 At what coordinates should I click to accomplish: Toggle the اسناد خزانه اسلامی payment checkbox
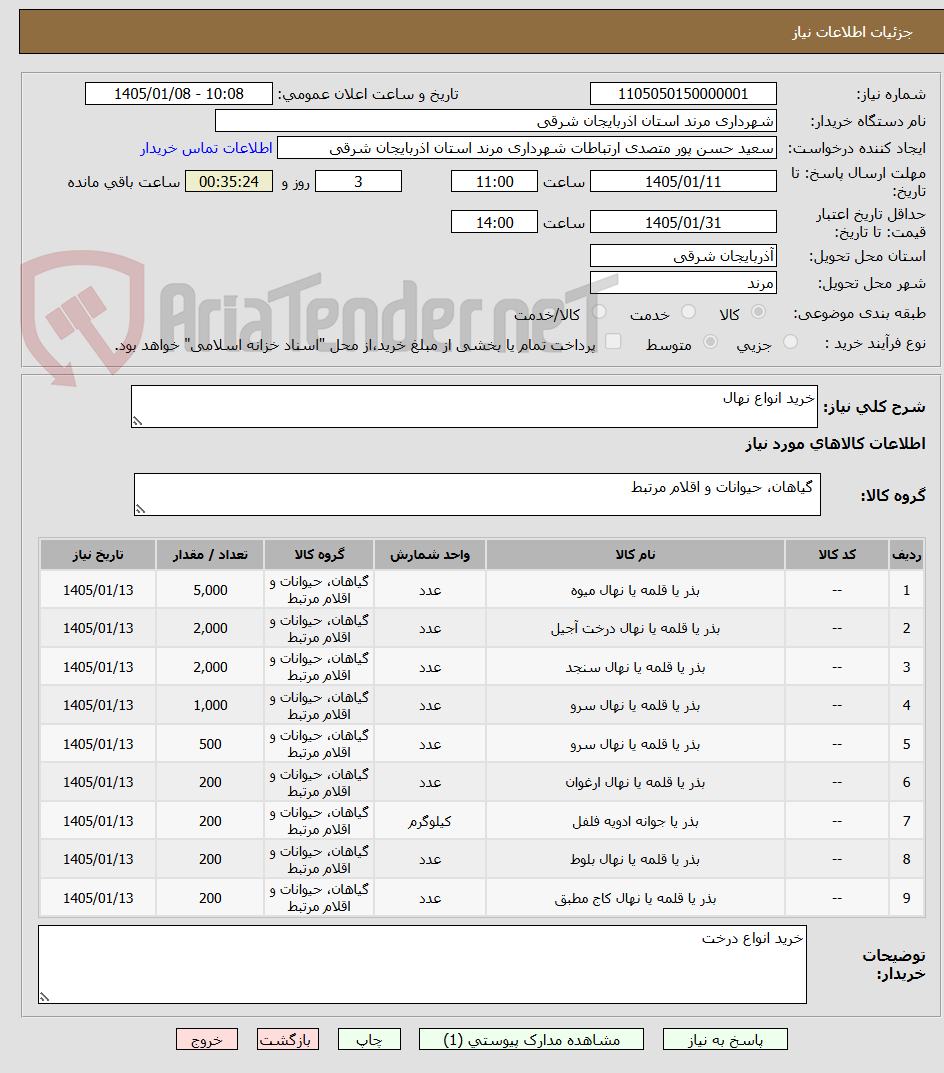[x=613, y=341]
